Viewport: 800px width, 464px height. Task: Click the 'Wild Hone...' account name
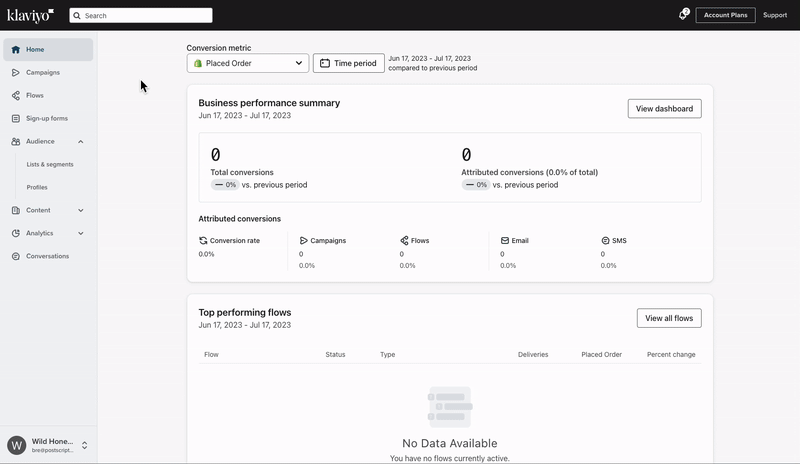point(53,441)
